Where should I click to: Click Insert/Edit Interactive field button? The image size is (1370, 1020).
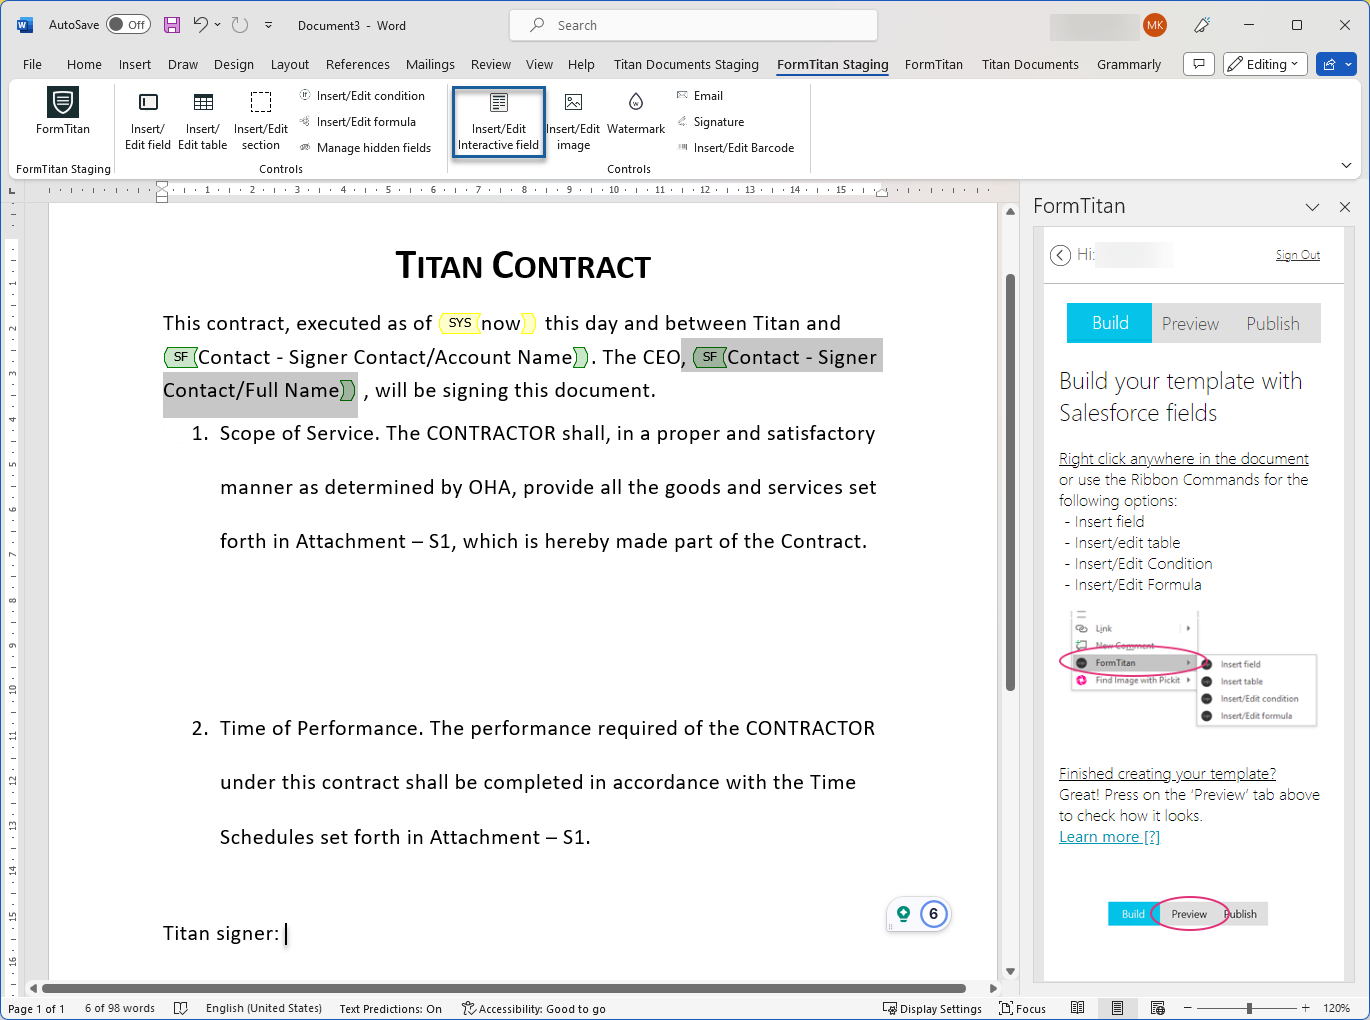[x=499, y=122]
